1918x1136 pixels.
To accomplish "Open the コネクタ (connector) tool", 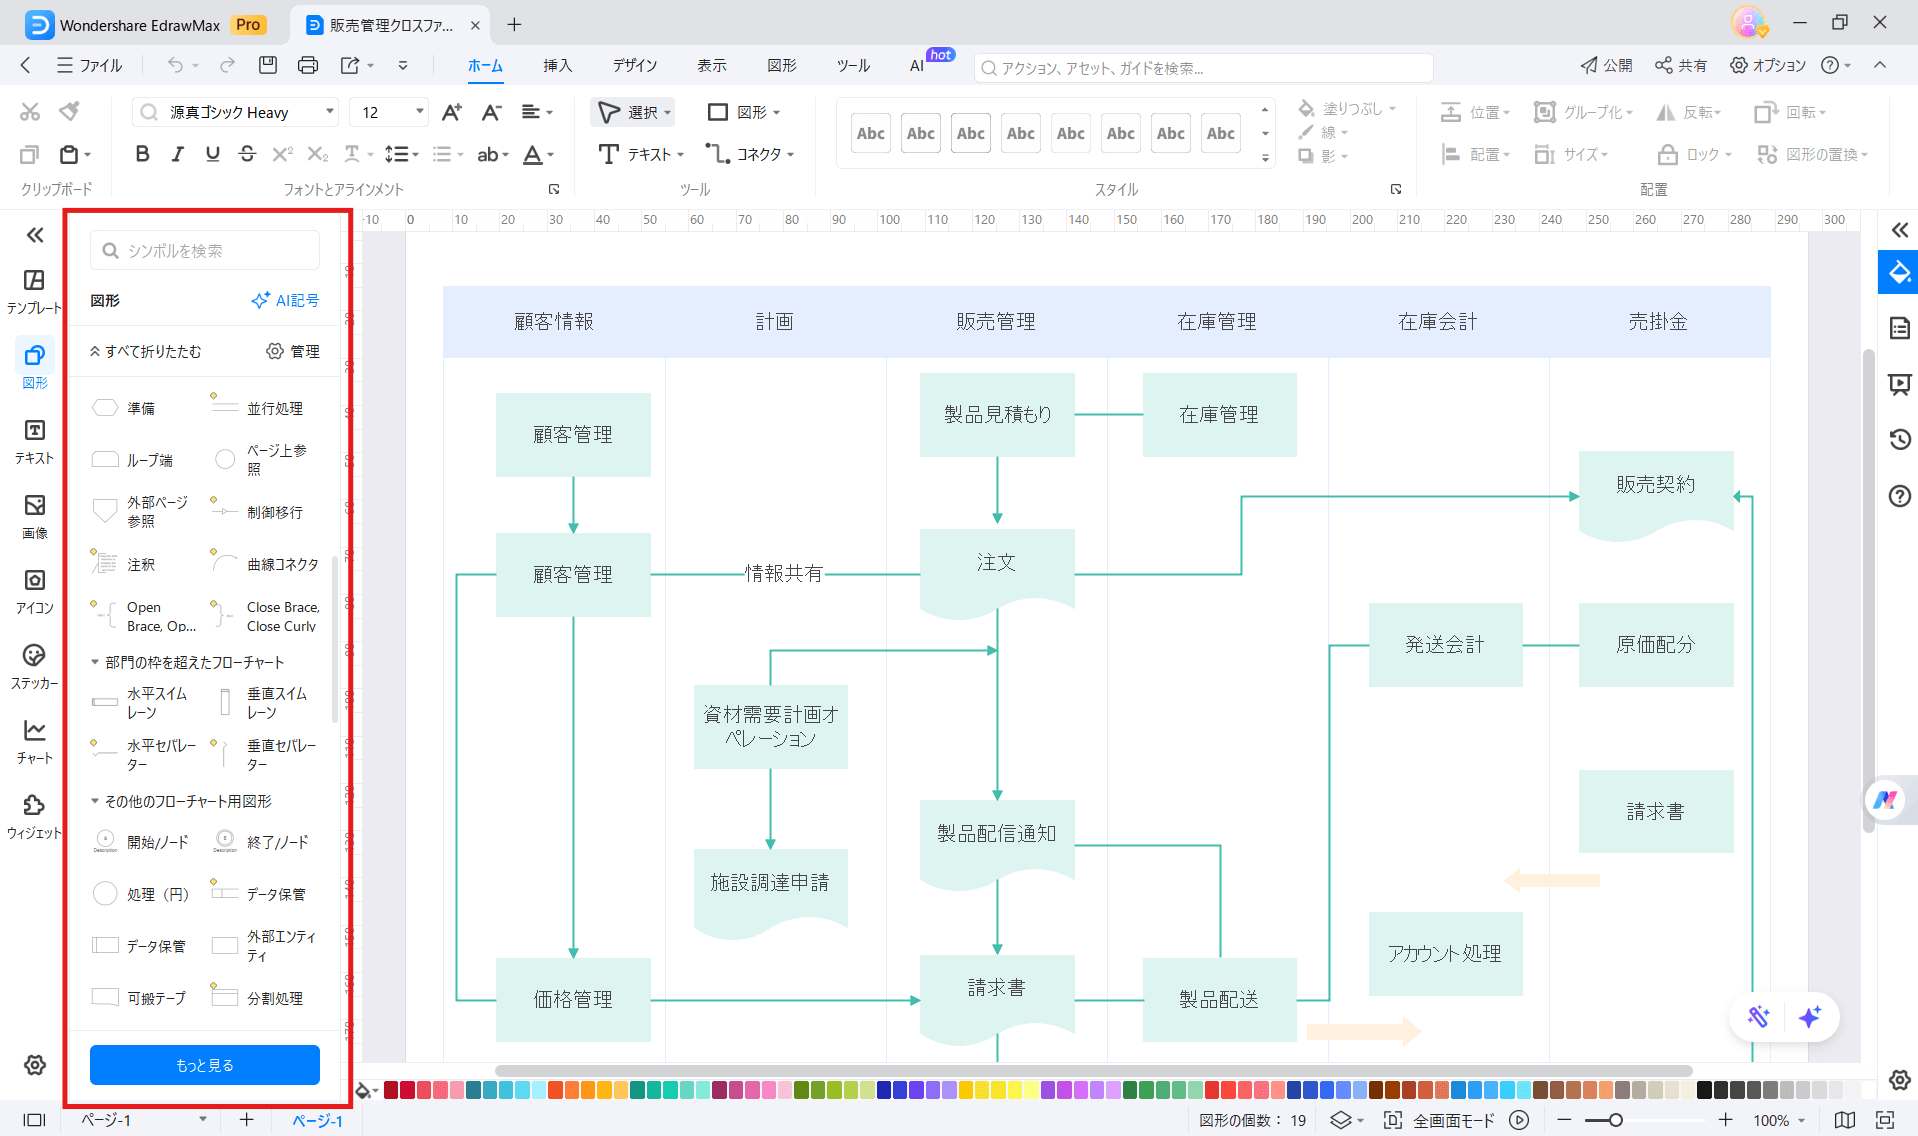I will [x=750, y=154].
